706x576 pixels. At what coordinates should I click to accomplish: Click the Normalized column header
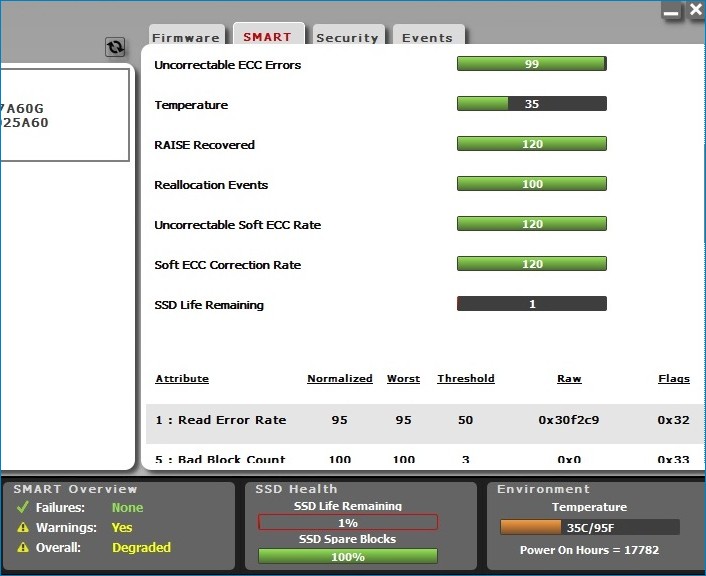pyautogui.click(x=339, y=379)
